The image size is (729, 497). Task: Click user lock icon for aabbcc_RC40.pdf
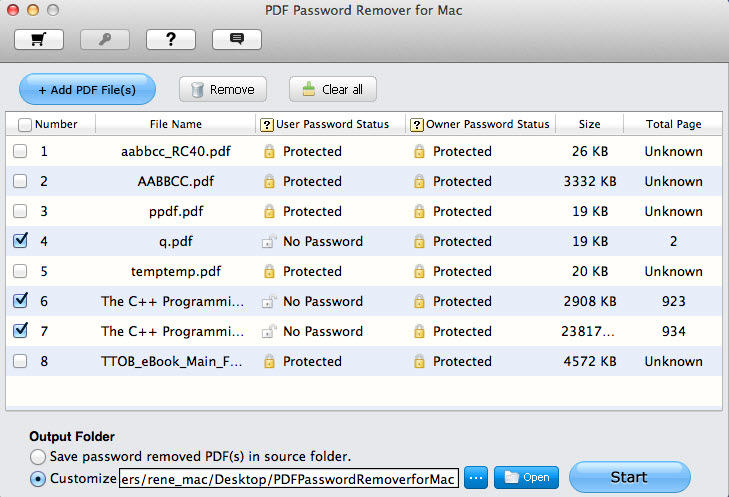click(269, 152)
